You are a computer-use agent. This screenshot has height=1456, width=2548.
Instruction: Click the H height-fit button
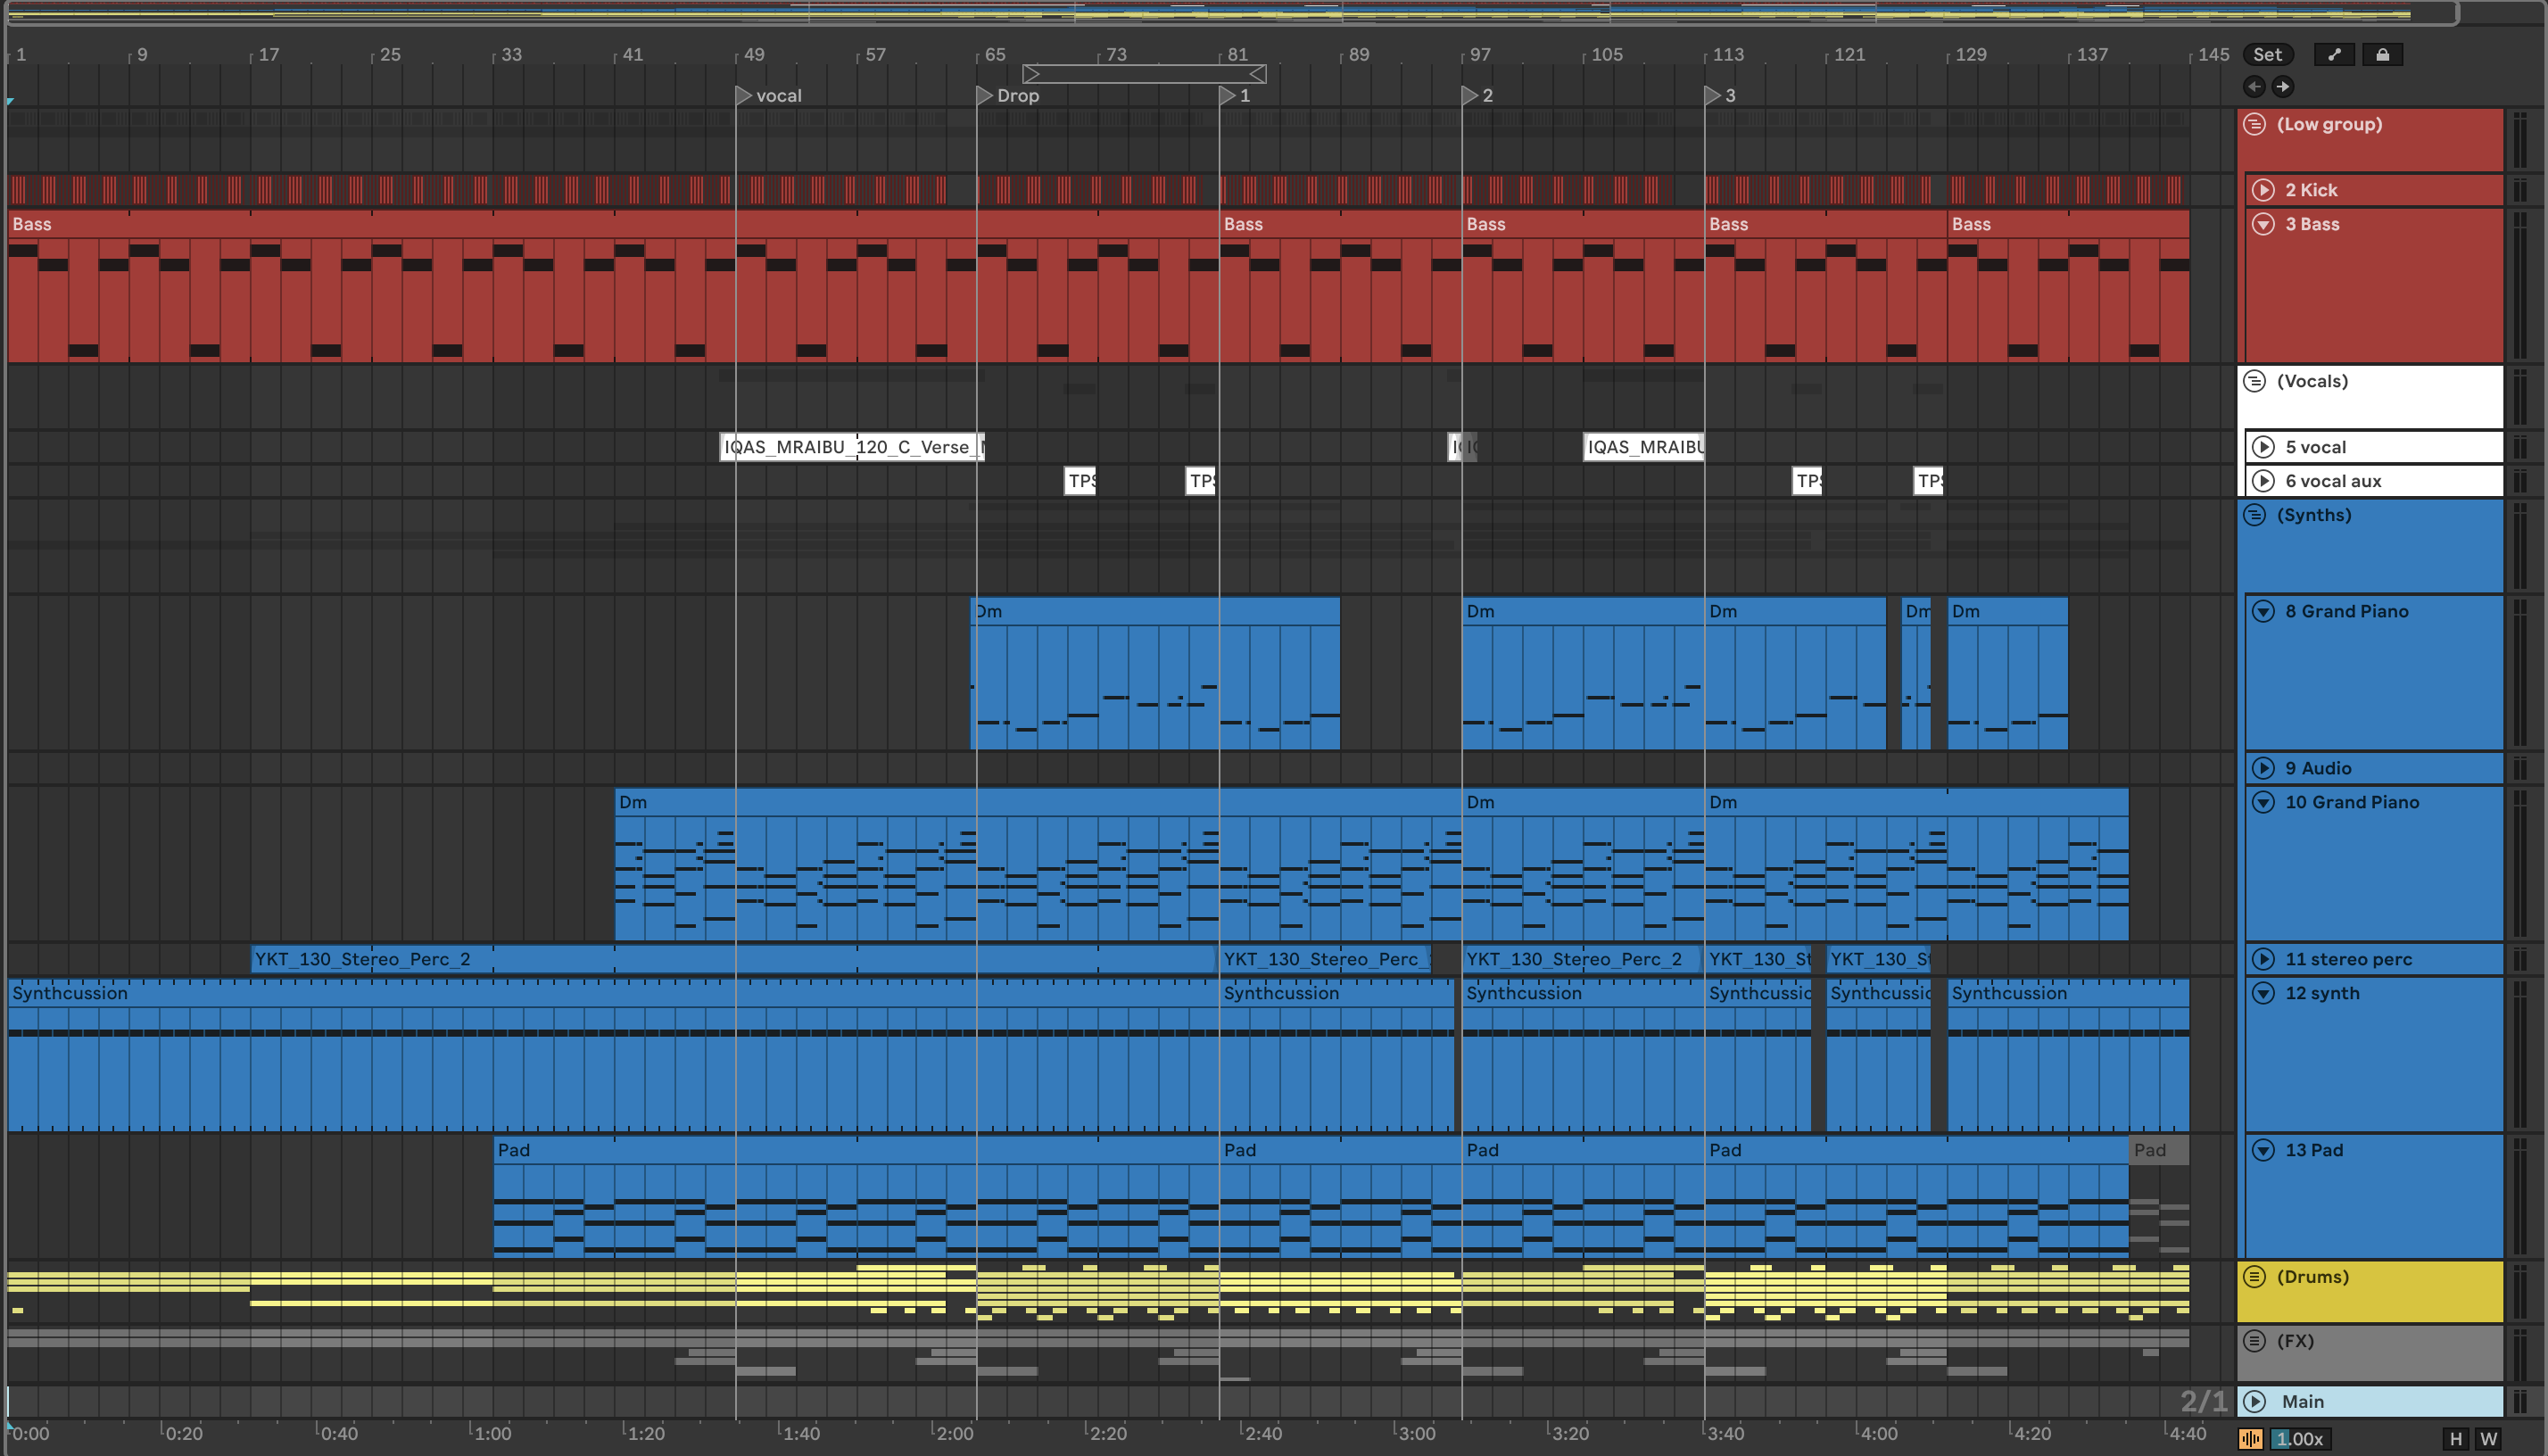tap(2455, 1439)
